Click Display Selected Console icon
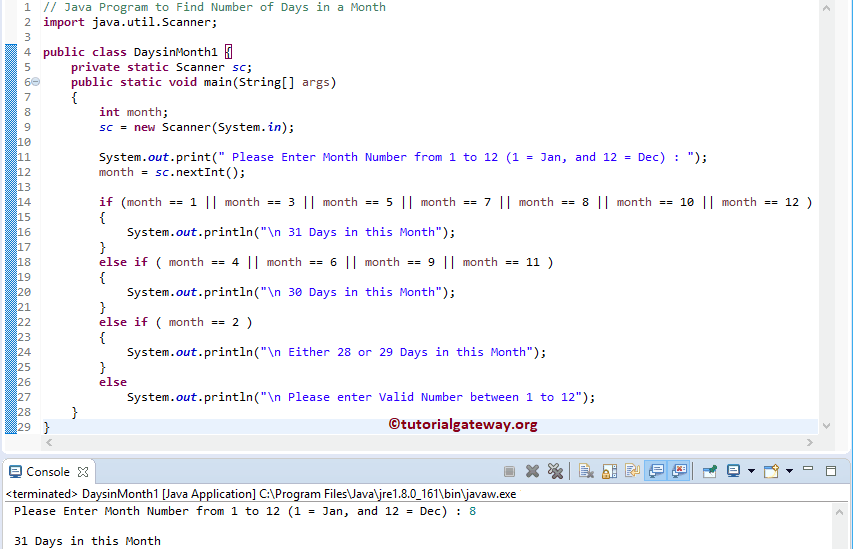853x549 pixels. 733,471
